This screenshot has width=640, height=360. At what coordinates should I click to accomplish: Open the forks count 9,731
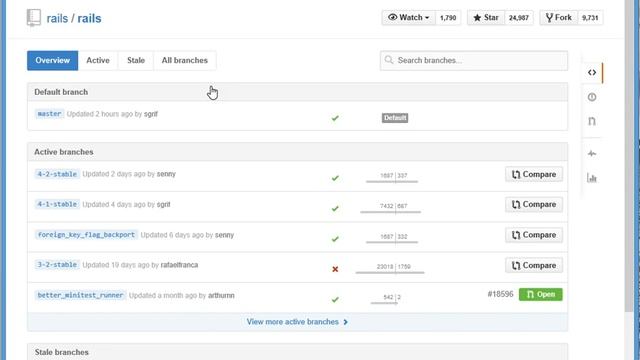pyautogui.click(x=590, y=18)
